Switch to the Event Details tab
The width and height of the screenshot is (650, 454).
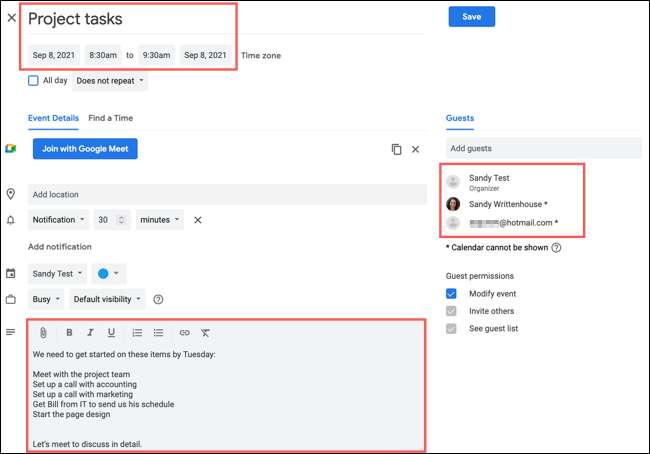(x=53, y=118)
